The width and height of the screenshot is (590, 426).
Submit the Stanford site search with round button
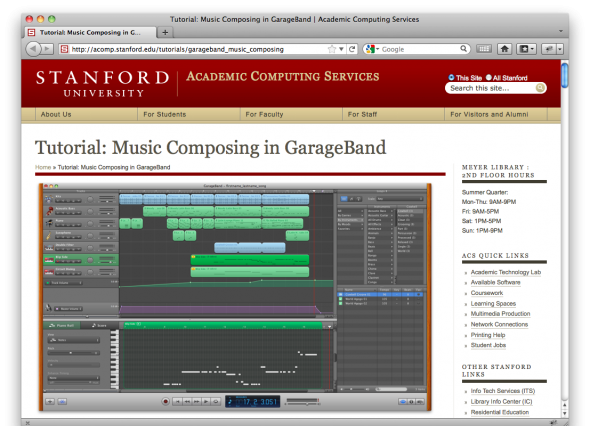tap(540, 88)
